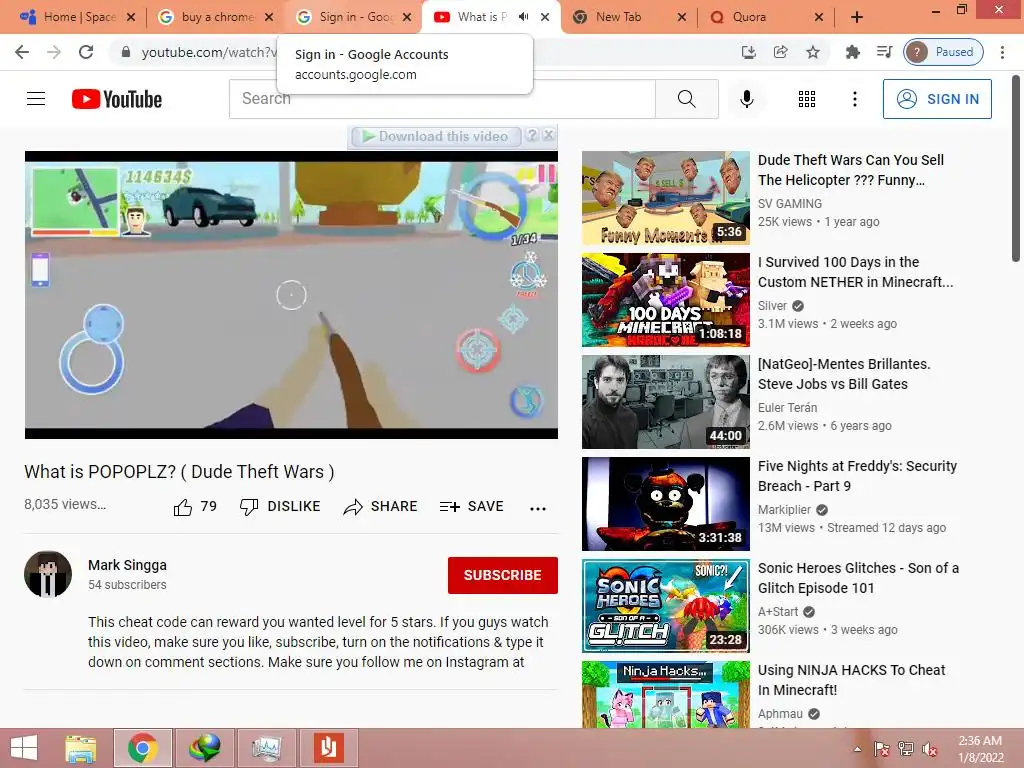Open the Markiplier channel link
The width and height of the screenshot is (1024, 768).
tap(784, 509)
